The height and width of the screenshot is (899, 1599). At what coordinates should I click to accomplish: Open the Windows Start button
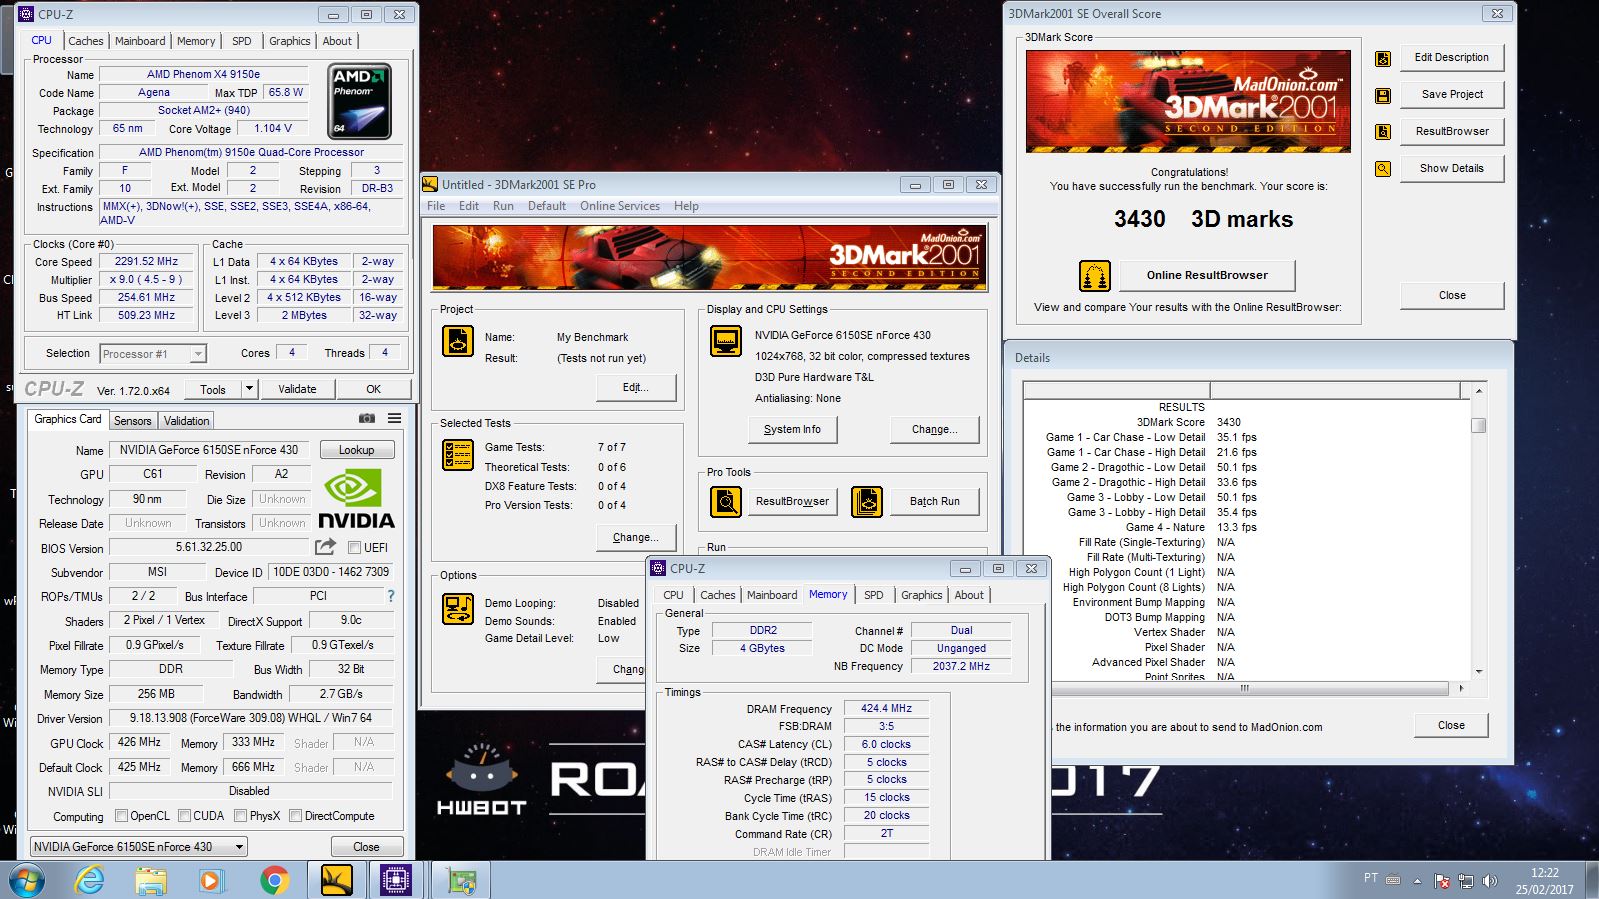coord(26,881)
